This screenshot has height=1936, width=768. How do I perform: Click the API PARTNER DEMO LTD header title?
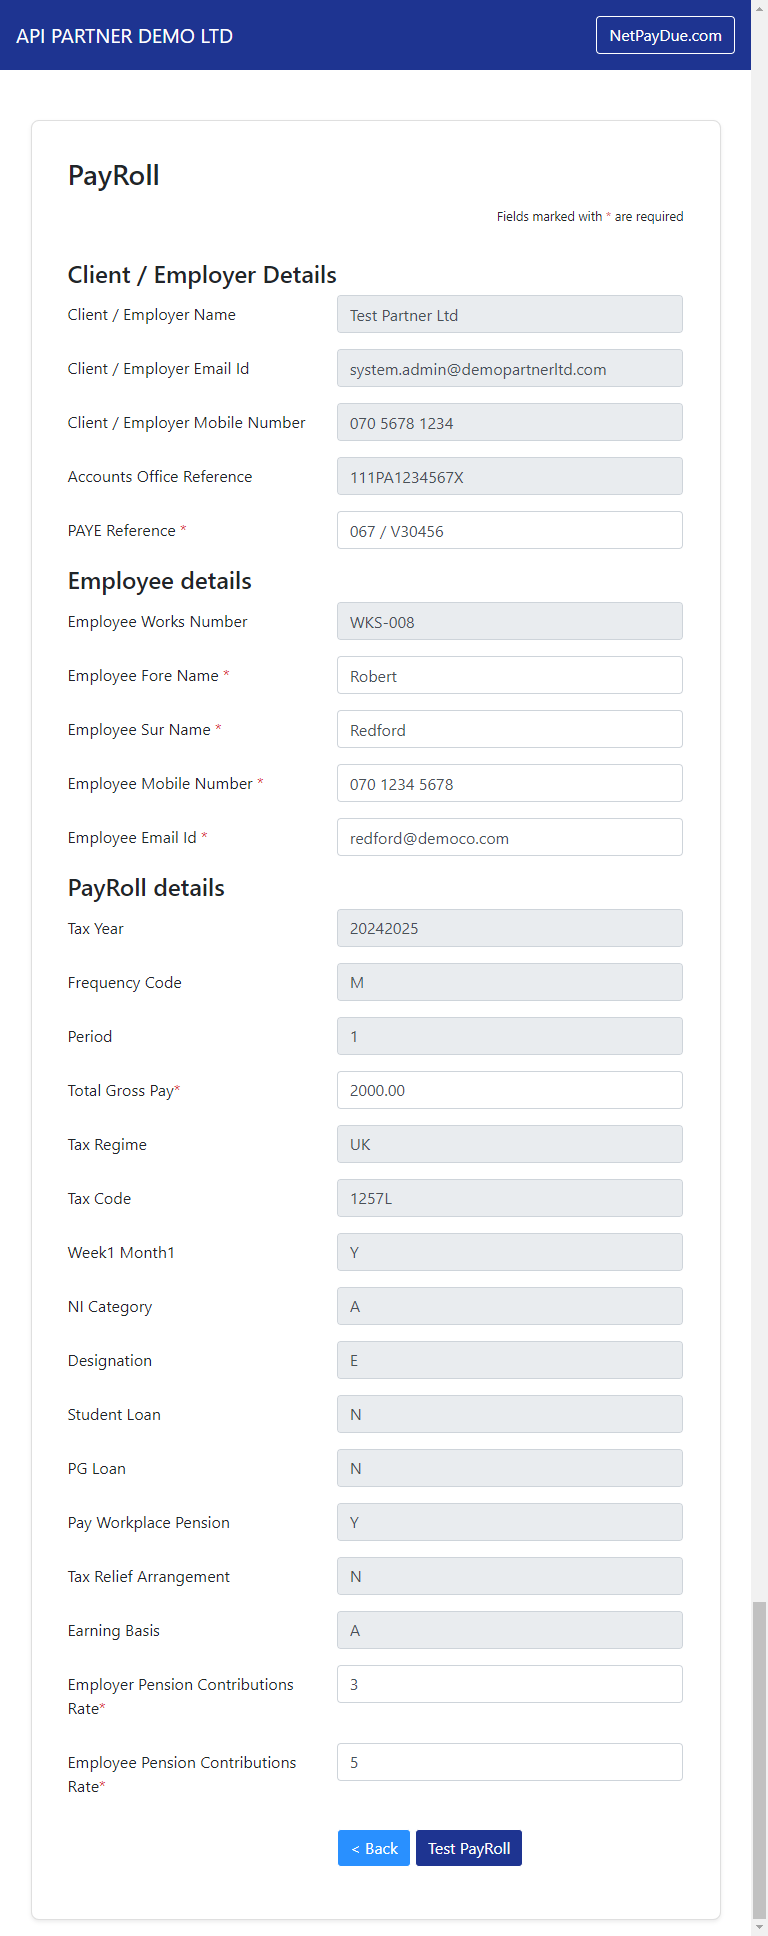[x=125, y=36]
